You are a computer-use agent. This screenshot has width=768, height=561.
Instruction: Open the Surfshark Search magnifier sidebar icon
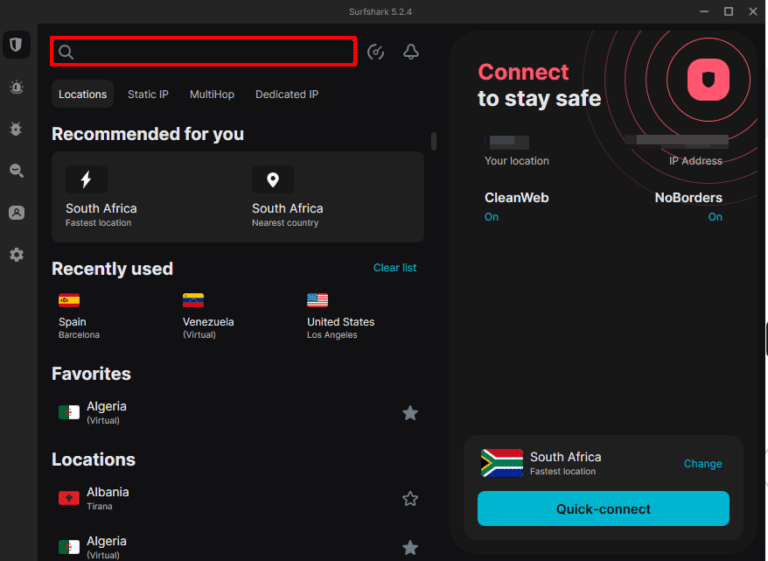coord(16,171)
